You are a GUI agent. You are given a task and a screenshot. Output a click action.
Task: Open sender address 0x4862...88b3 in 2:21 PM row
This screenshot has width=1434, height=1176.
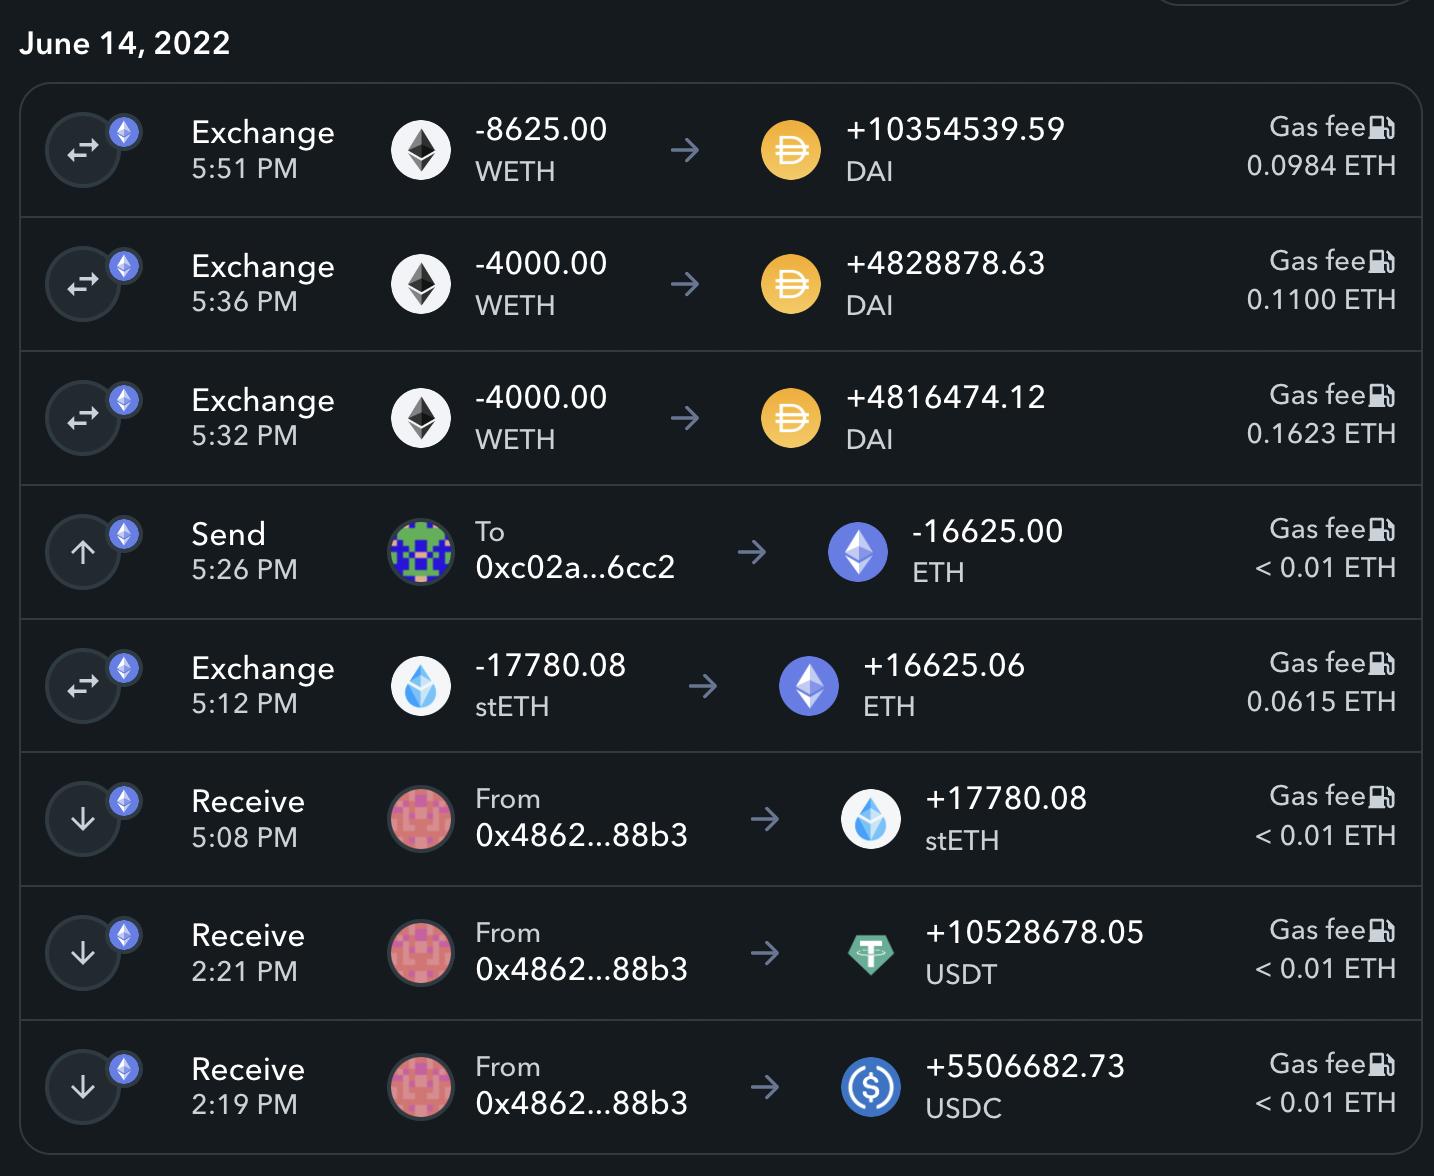point(581,970)
